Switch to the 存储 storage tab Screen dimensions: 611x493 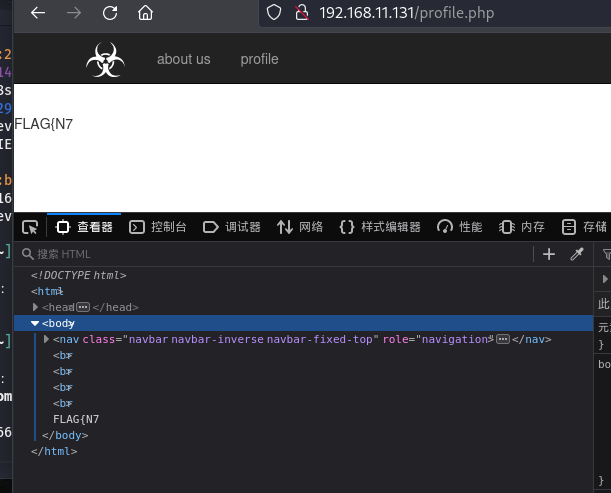[584, 227]
